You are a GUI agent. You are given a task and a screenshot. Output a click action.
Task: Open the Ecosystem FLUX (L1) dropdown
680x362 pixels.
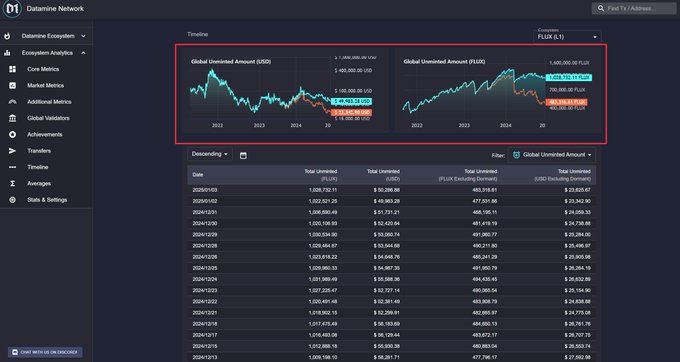click(x=567, y=36)
